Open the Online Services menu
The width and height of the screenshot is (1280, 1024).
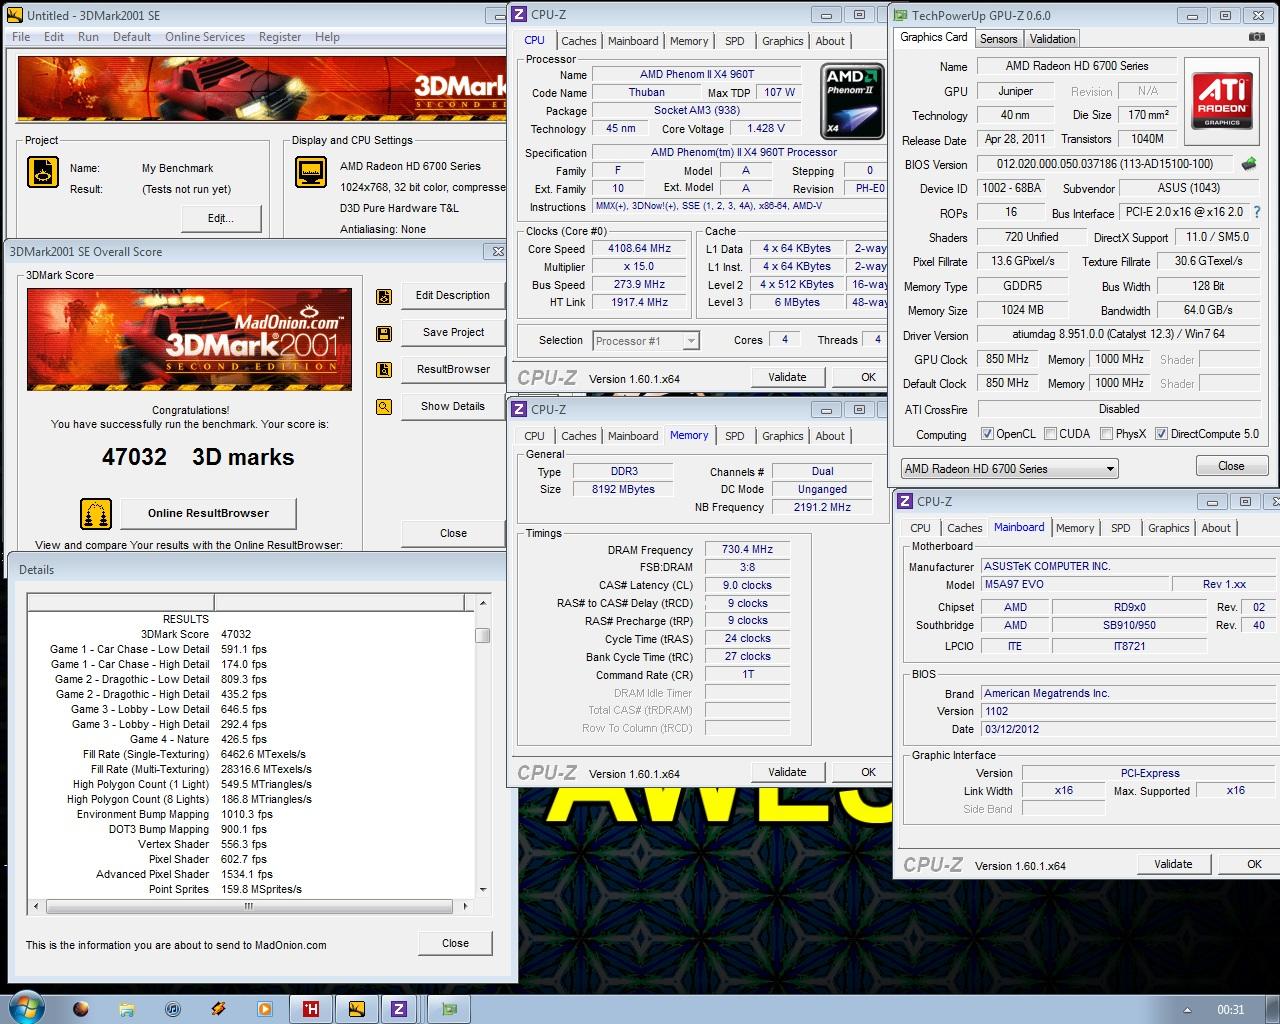205,37
